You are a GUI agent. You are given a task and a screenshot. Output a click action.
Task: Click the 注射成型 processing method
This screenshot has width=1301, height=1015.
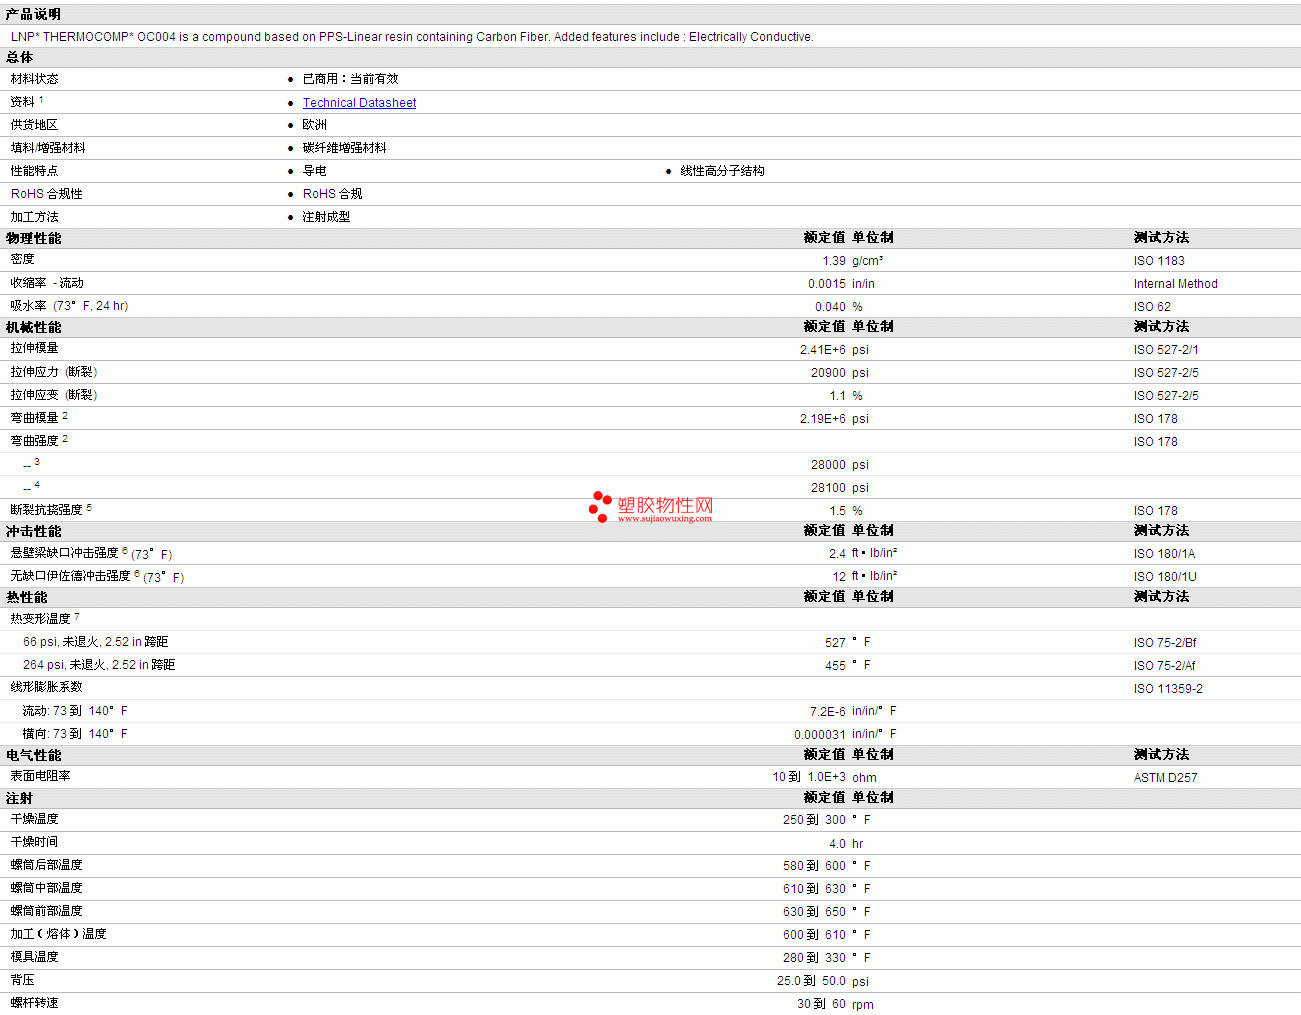point(327,217)
